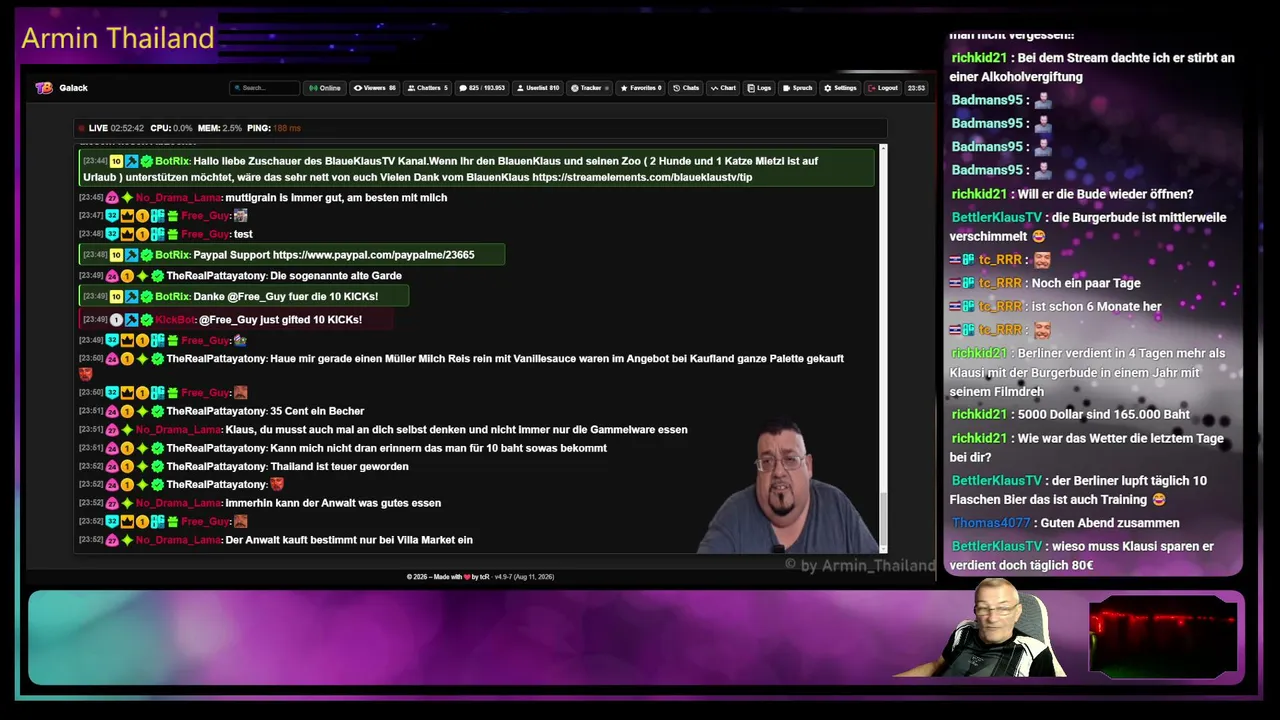Click TheRealPattayatony name in 'alte Garde' message

[x=216, y=276]
